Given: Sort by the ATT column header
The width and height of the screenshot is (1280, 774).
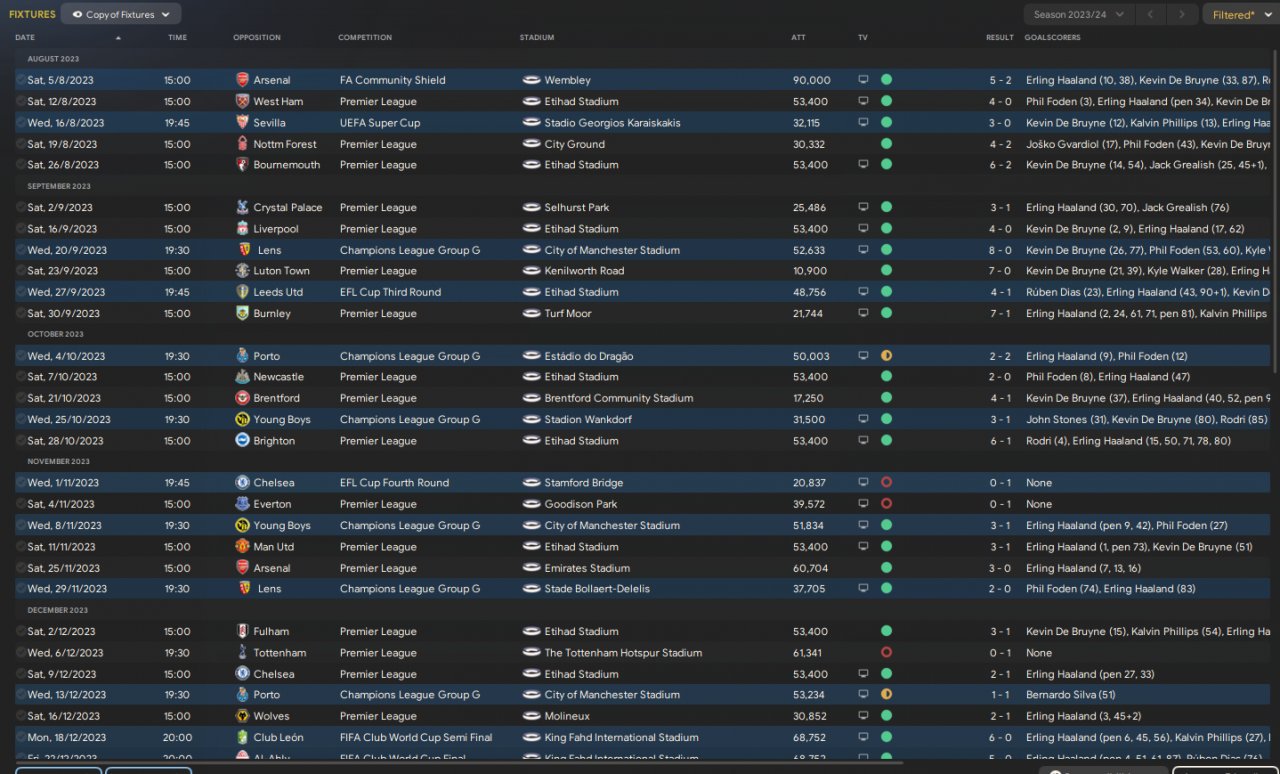Looking at the screenshot, I should pos(798,38).
